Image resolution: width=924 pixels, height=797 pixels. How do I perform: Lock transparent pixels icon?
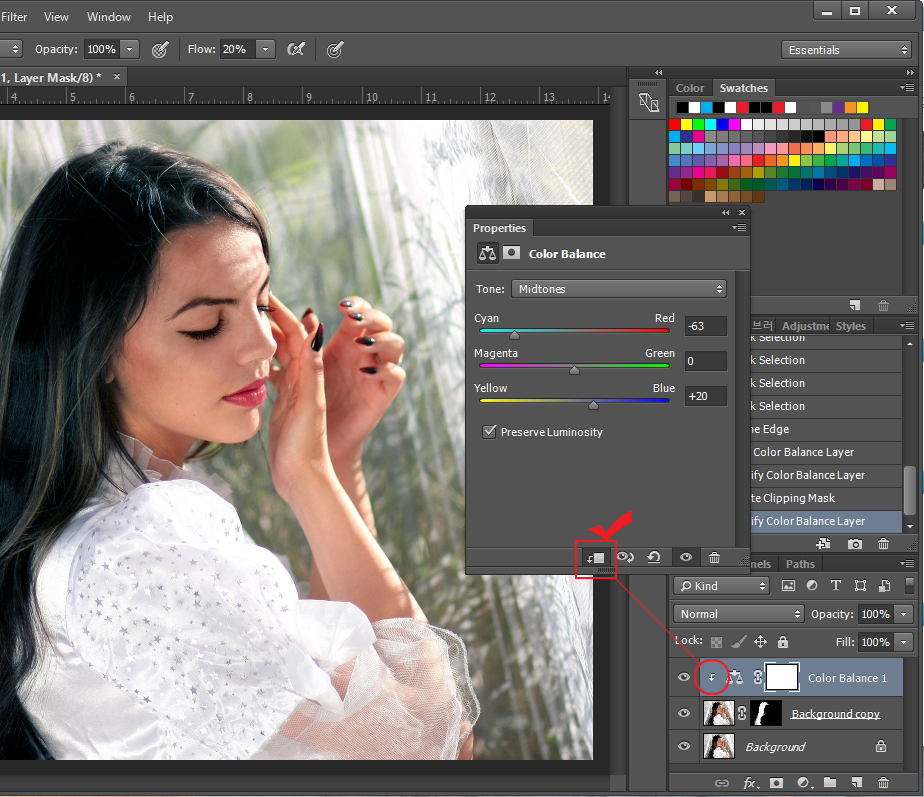tap(716, 642)
